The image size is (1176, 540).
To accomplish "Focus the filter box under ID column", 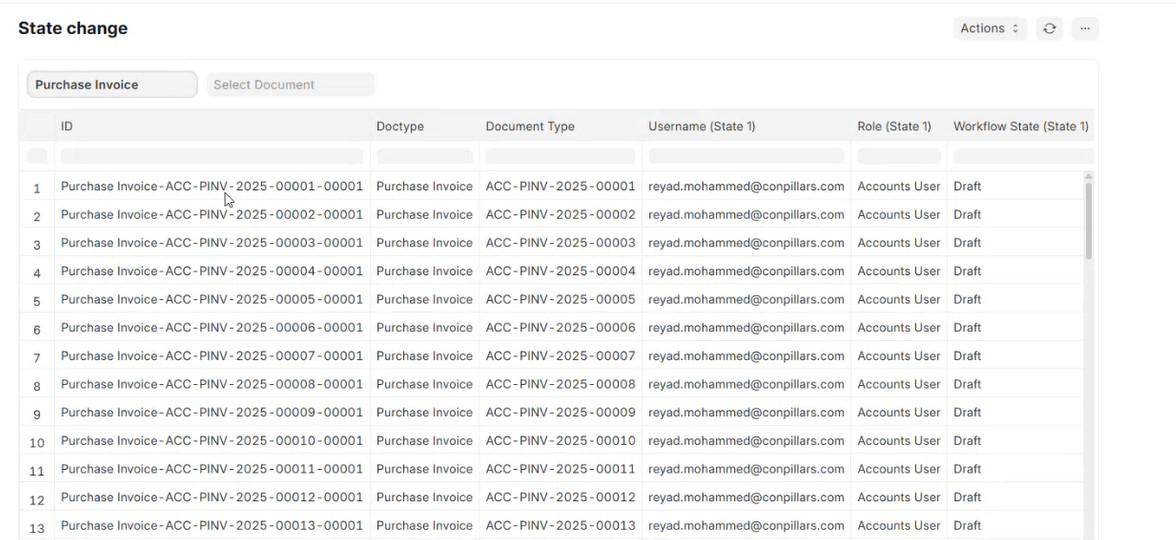I will click(211, 156).
